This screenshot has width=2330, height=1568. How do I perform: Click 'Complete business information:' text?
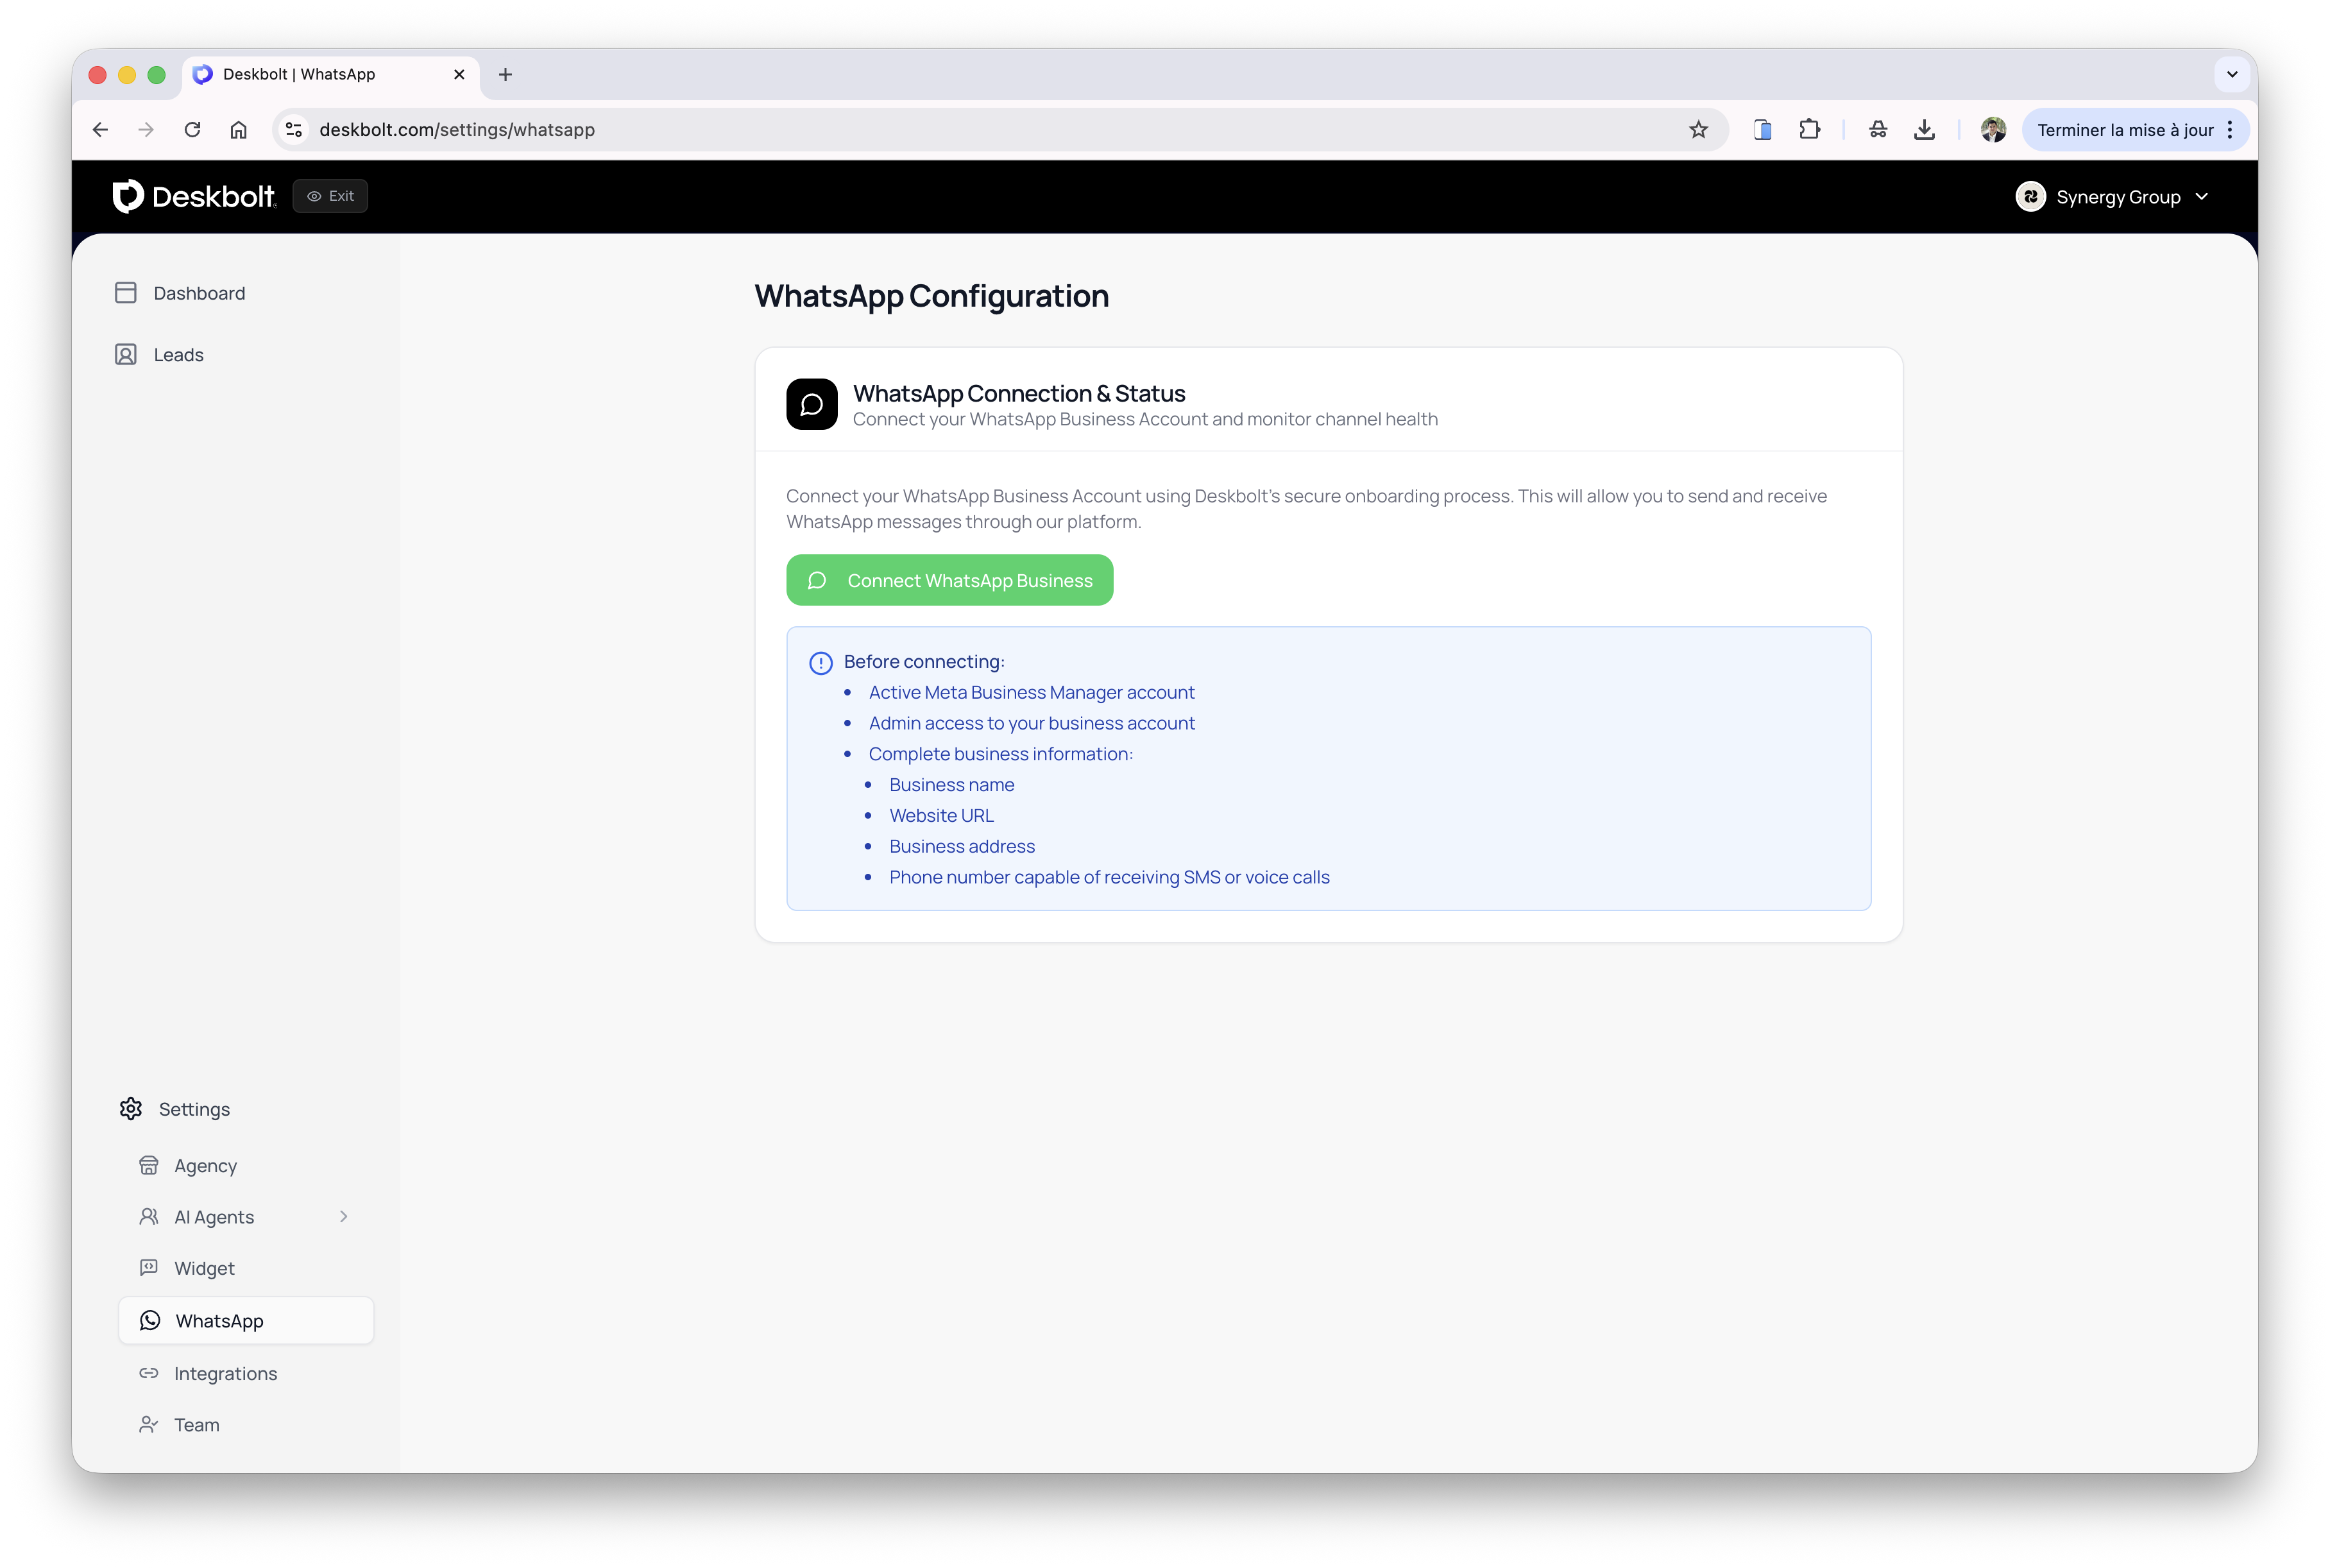[x=1000, y=754]
